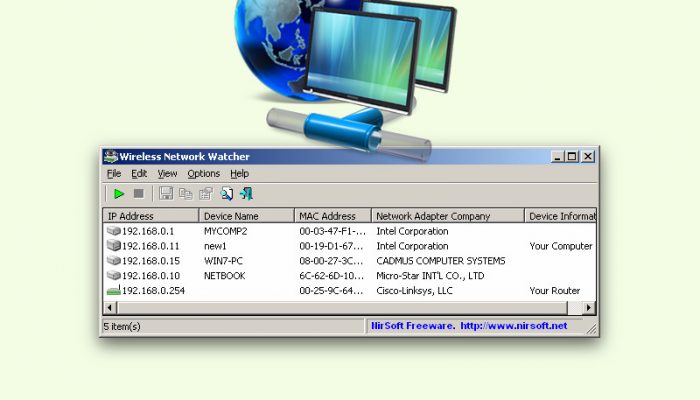Click Micro-Star INT'L CO., LTD cell
This screenshot has width=700, height=400.
point(430,276)
